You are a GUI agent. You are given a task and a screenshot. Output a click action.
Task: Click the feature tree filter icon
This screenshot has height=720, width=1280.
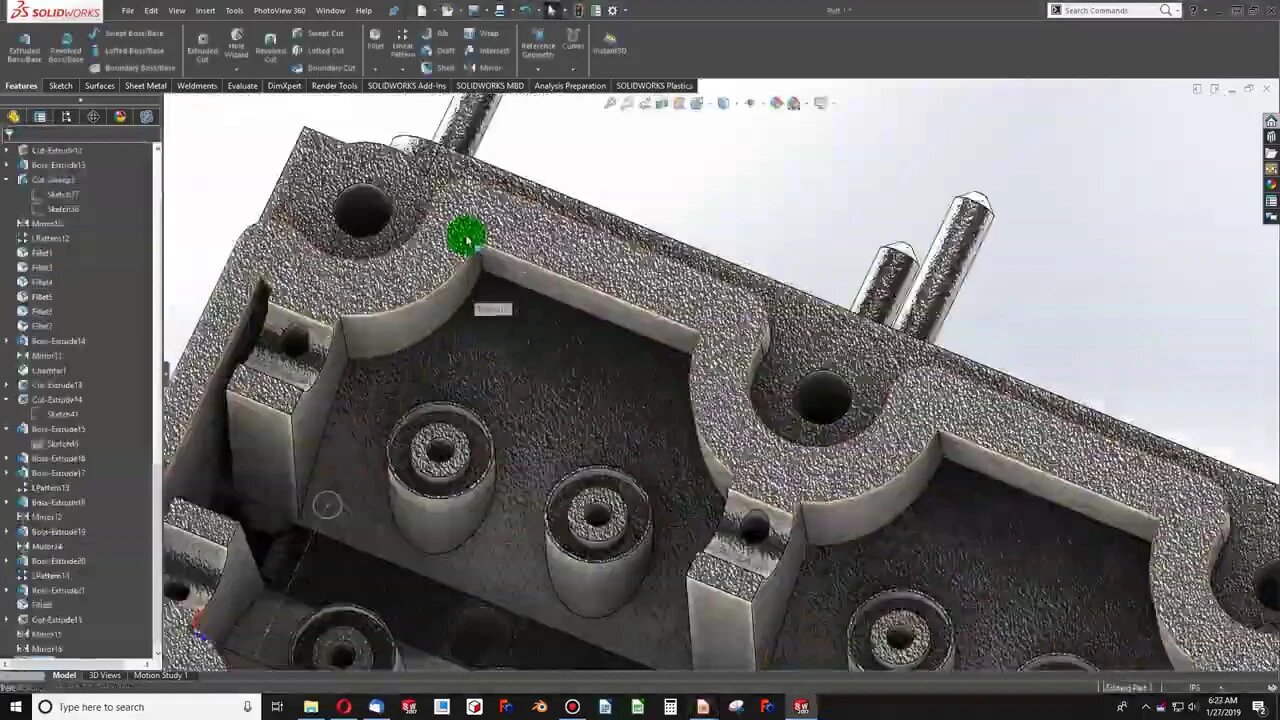[9, 134]
